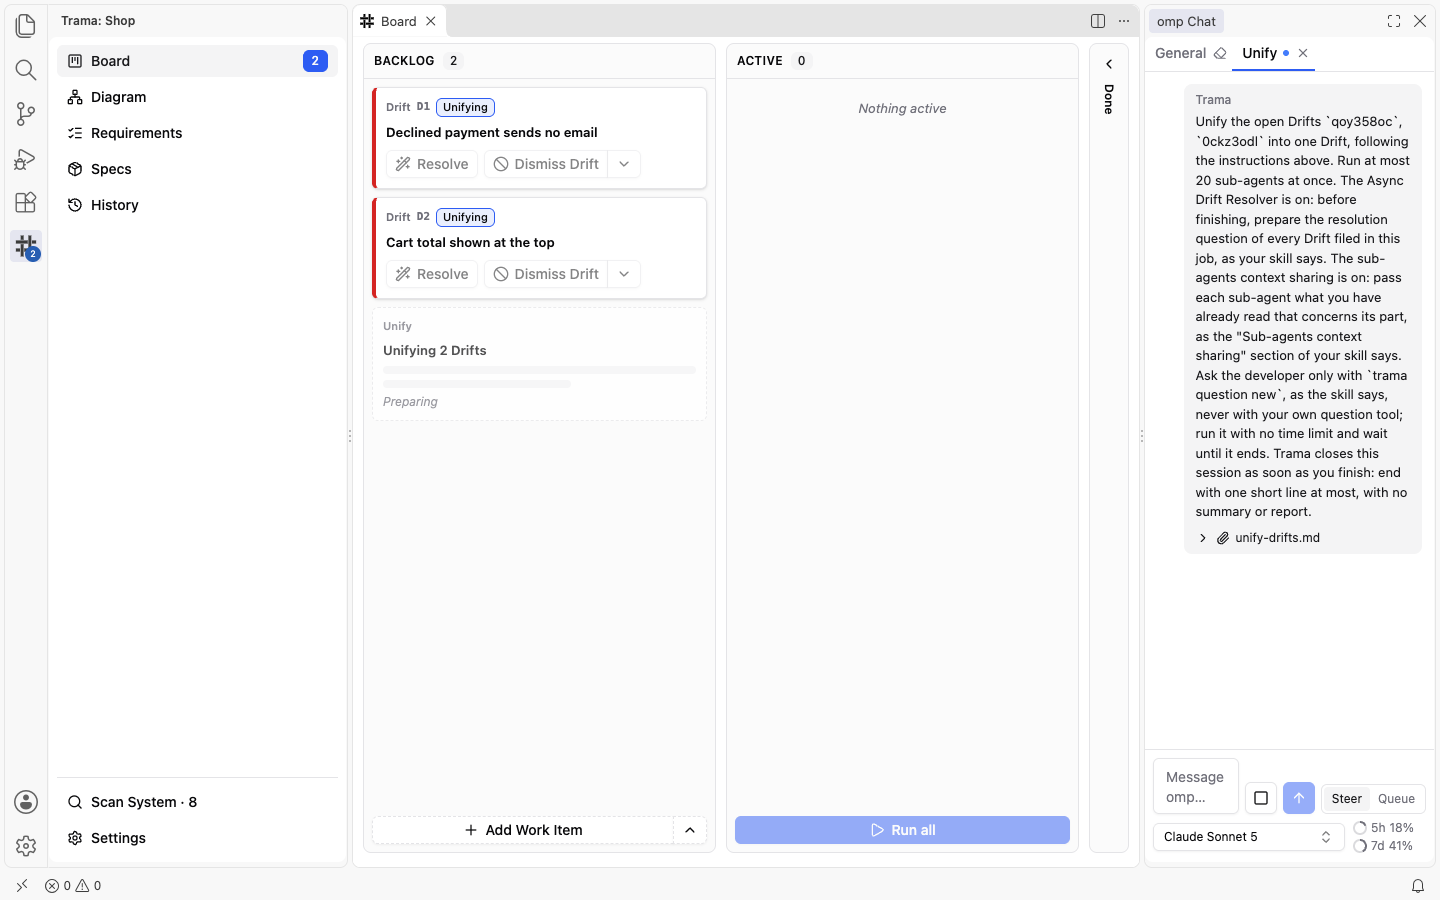The width and height of the screenshot is (1440, 900).
Task: Click the Message omp input field
Action: (x=1196, y=787)
